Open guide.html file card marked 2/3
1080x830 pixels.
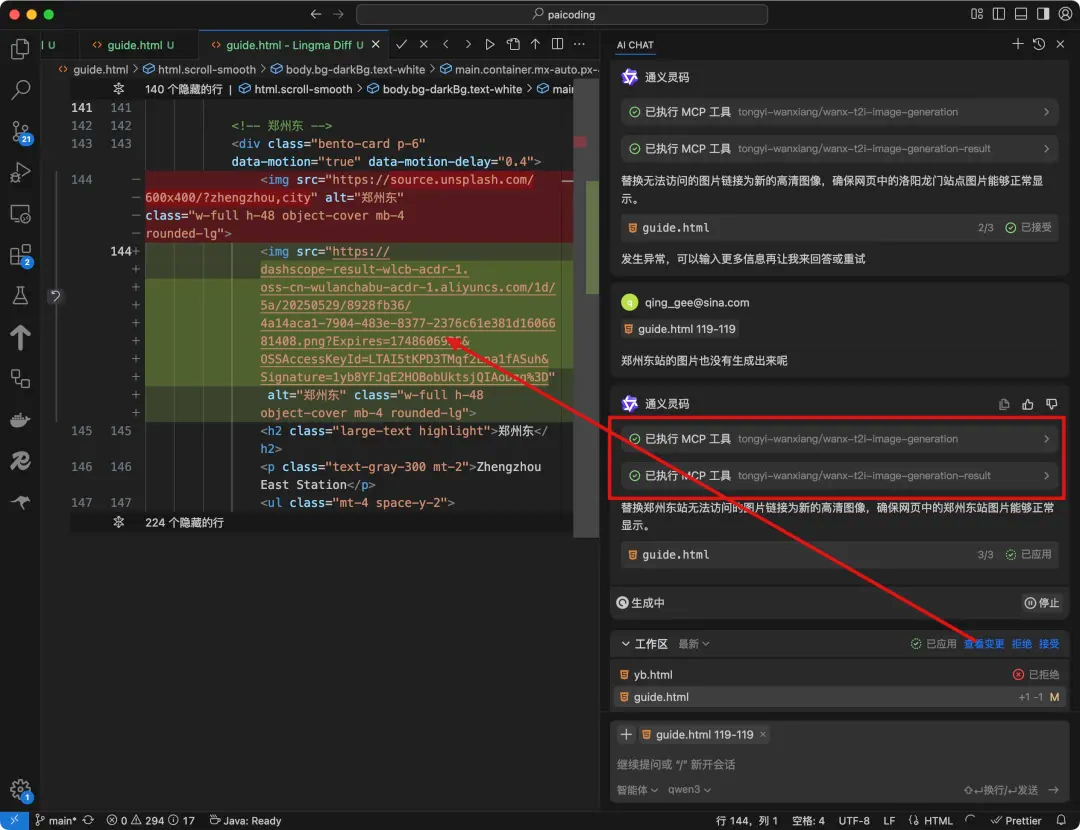pos(839,228)
